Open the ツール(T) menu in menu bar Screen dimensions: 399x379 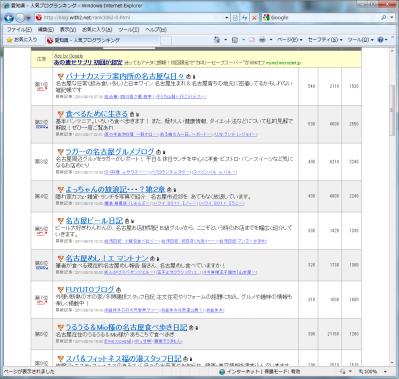129,30
